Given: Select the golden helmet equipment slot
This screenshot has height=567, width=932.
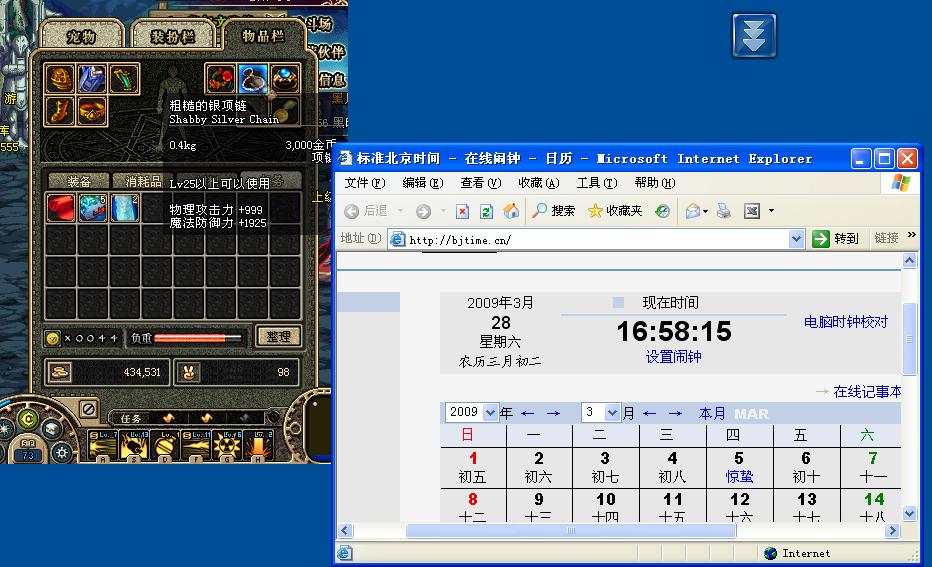Looking at the screenshot, I should pyautogui.click(x=60, y=79).
